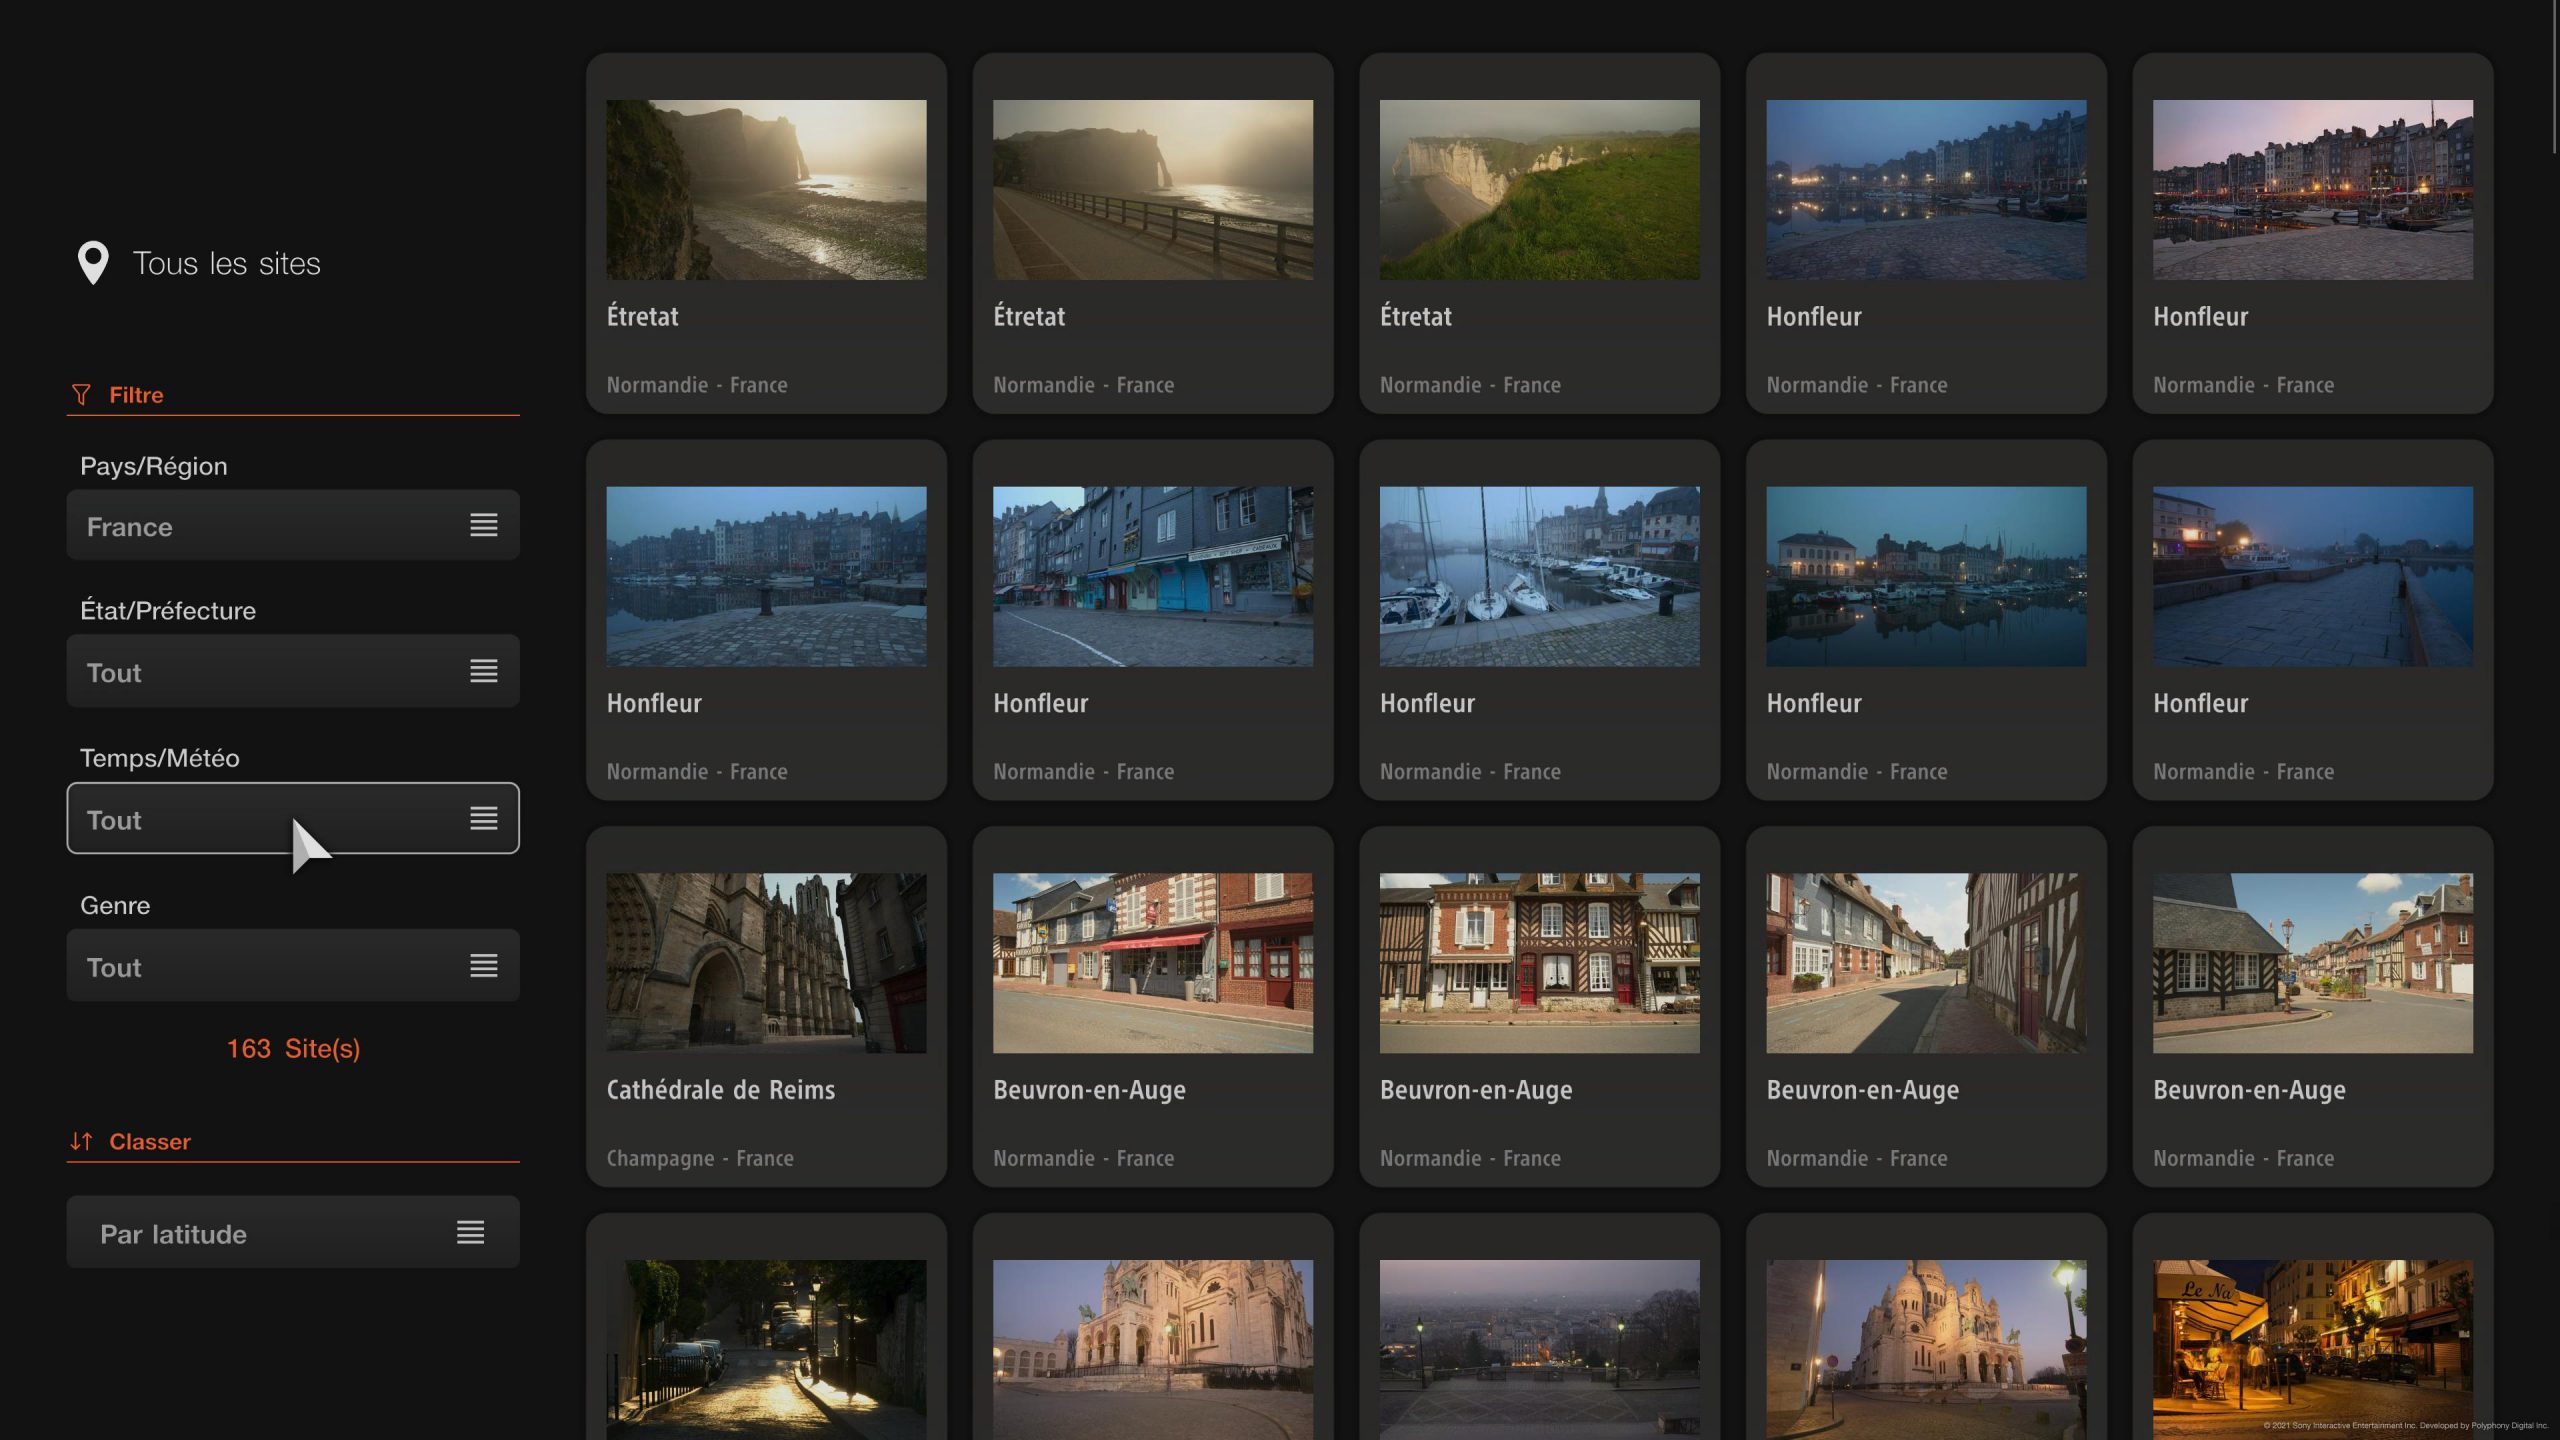Click the Classer sort arrows icon
The image size is (2560, 1440).
(81, 1141)
